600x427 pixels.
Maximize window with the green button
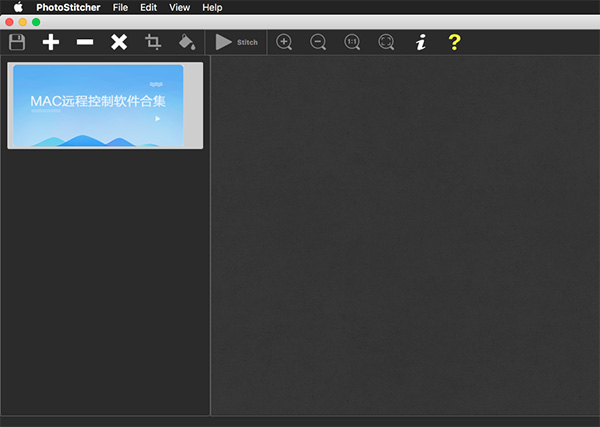pos(36,22)
